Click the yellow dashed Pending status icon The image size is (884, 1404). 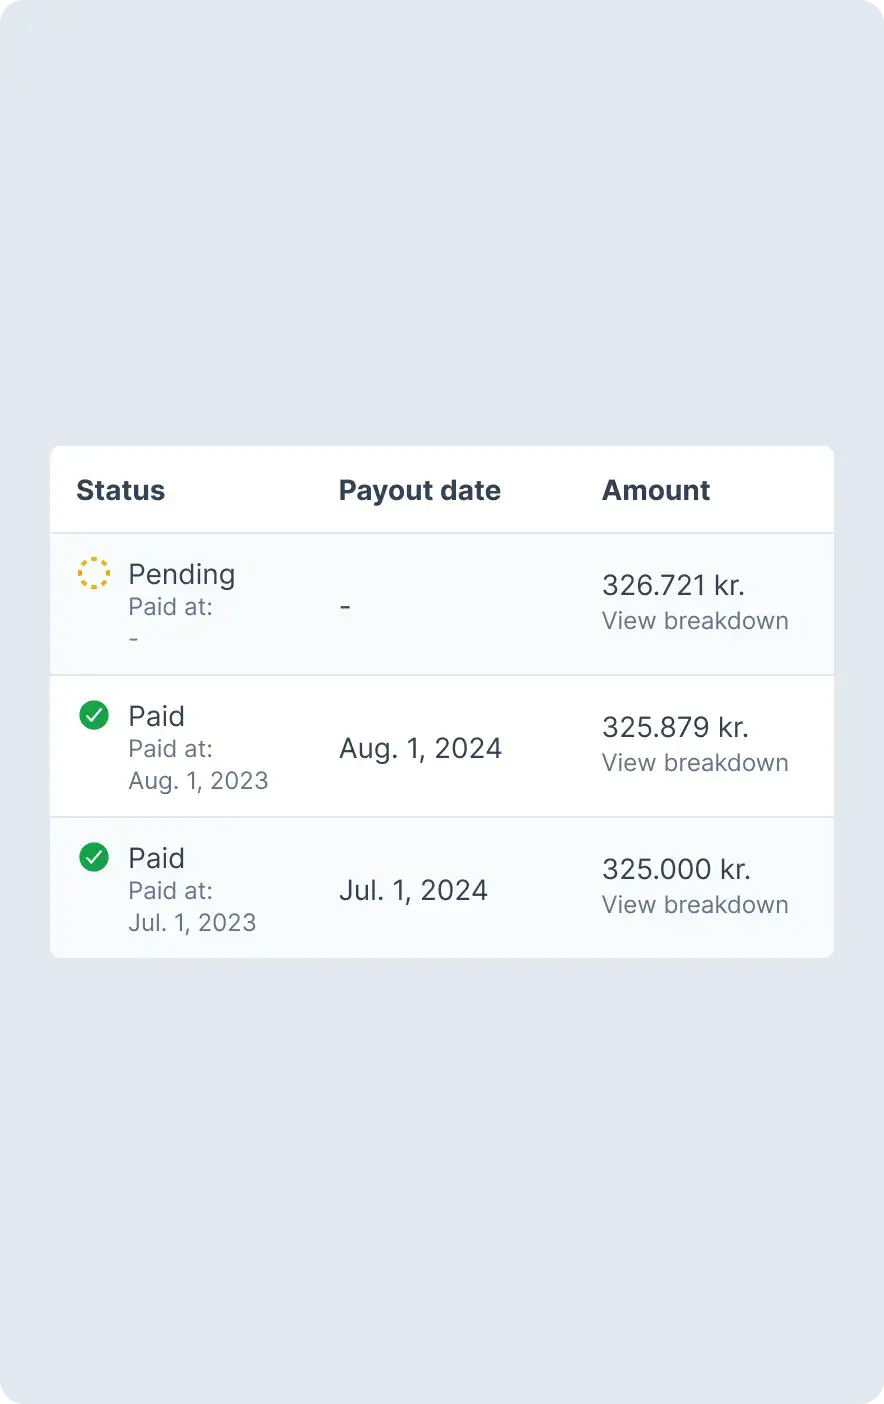pos(94,573)
